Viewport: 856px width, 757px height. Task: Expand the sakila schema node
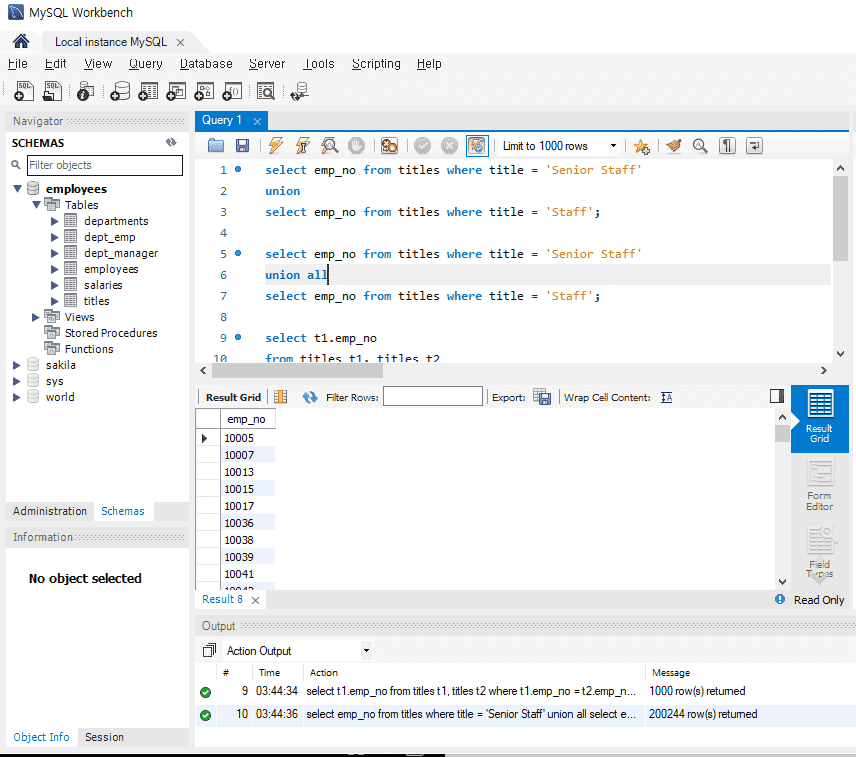point(17,365)
